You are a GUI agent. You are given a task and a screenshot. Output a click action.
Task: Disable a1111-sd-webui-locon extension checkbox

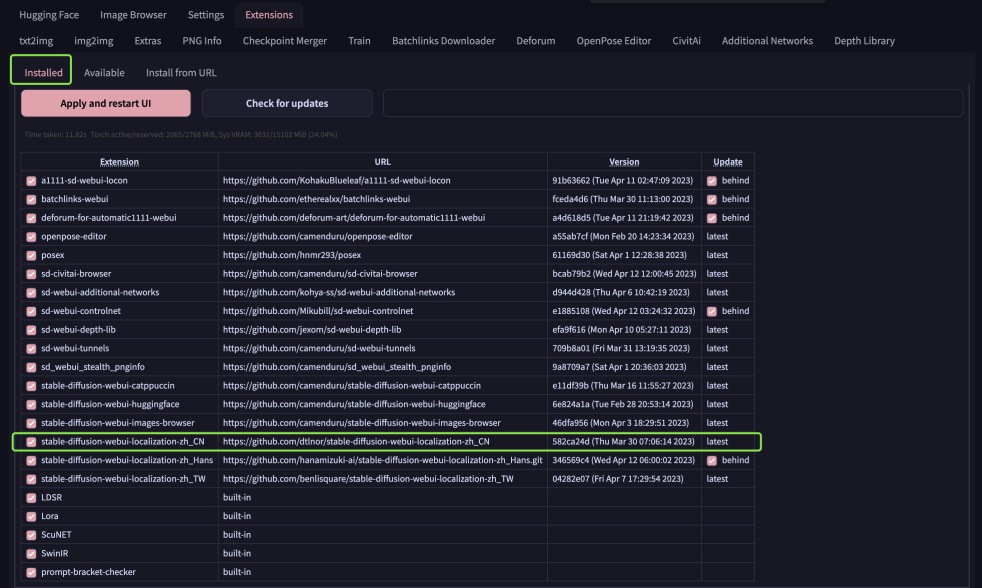tap(31, 180)
